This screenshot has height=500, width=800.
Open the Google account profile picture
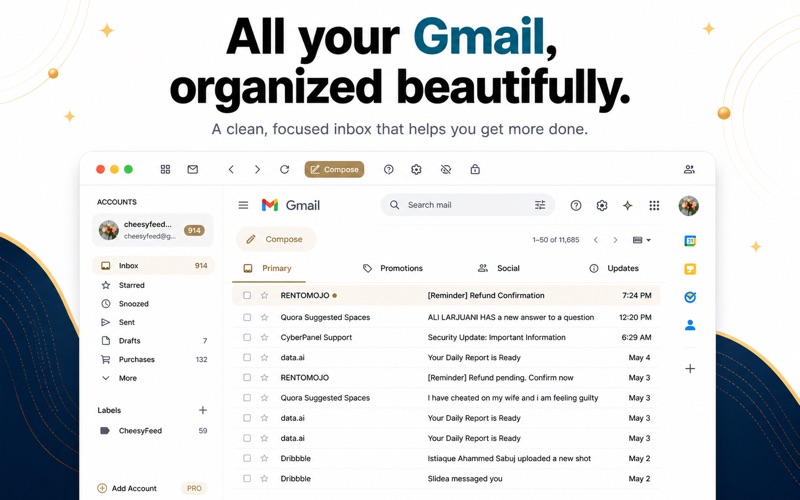click(689, 206)
